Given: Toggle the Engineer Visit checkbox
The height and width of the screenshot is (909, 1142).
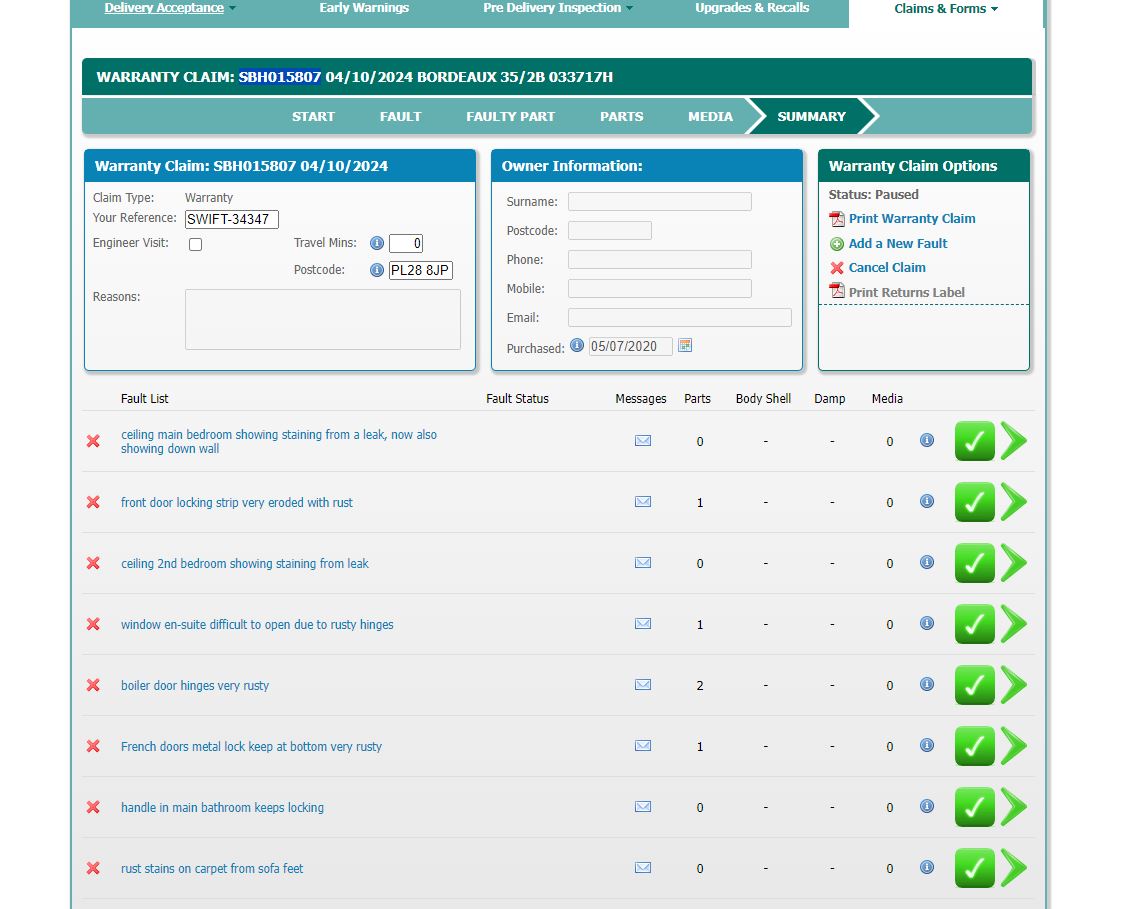Looking at the screenshot, I should 196,244.
